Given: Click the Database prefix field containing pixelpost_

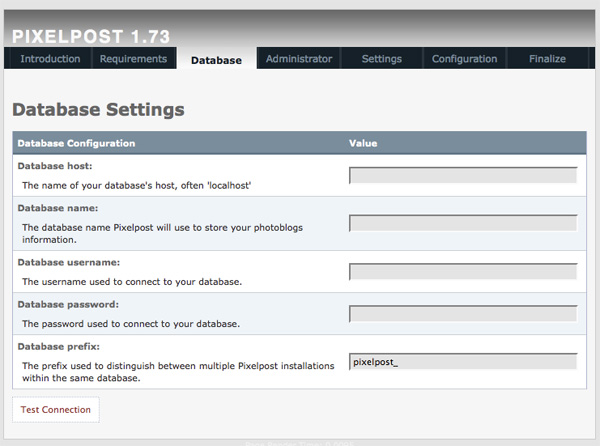Looking at the screenshot, I should [463, 361].
